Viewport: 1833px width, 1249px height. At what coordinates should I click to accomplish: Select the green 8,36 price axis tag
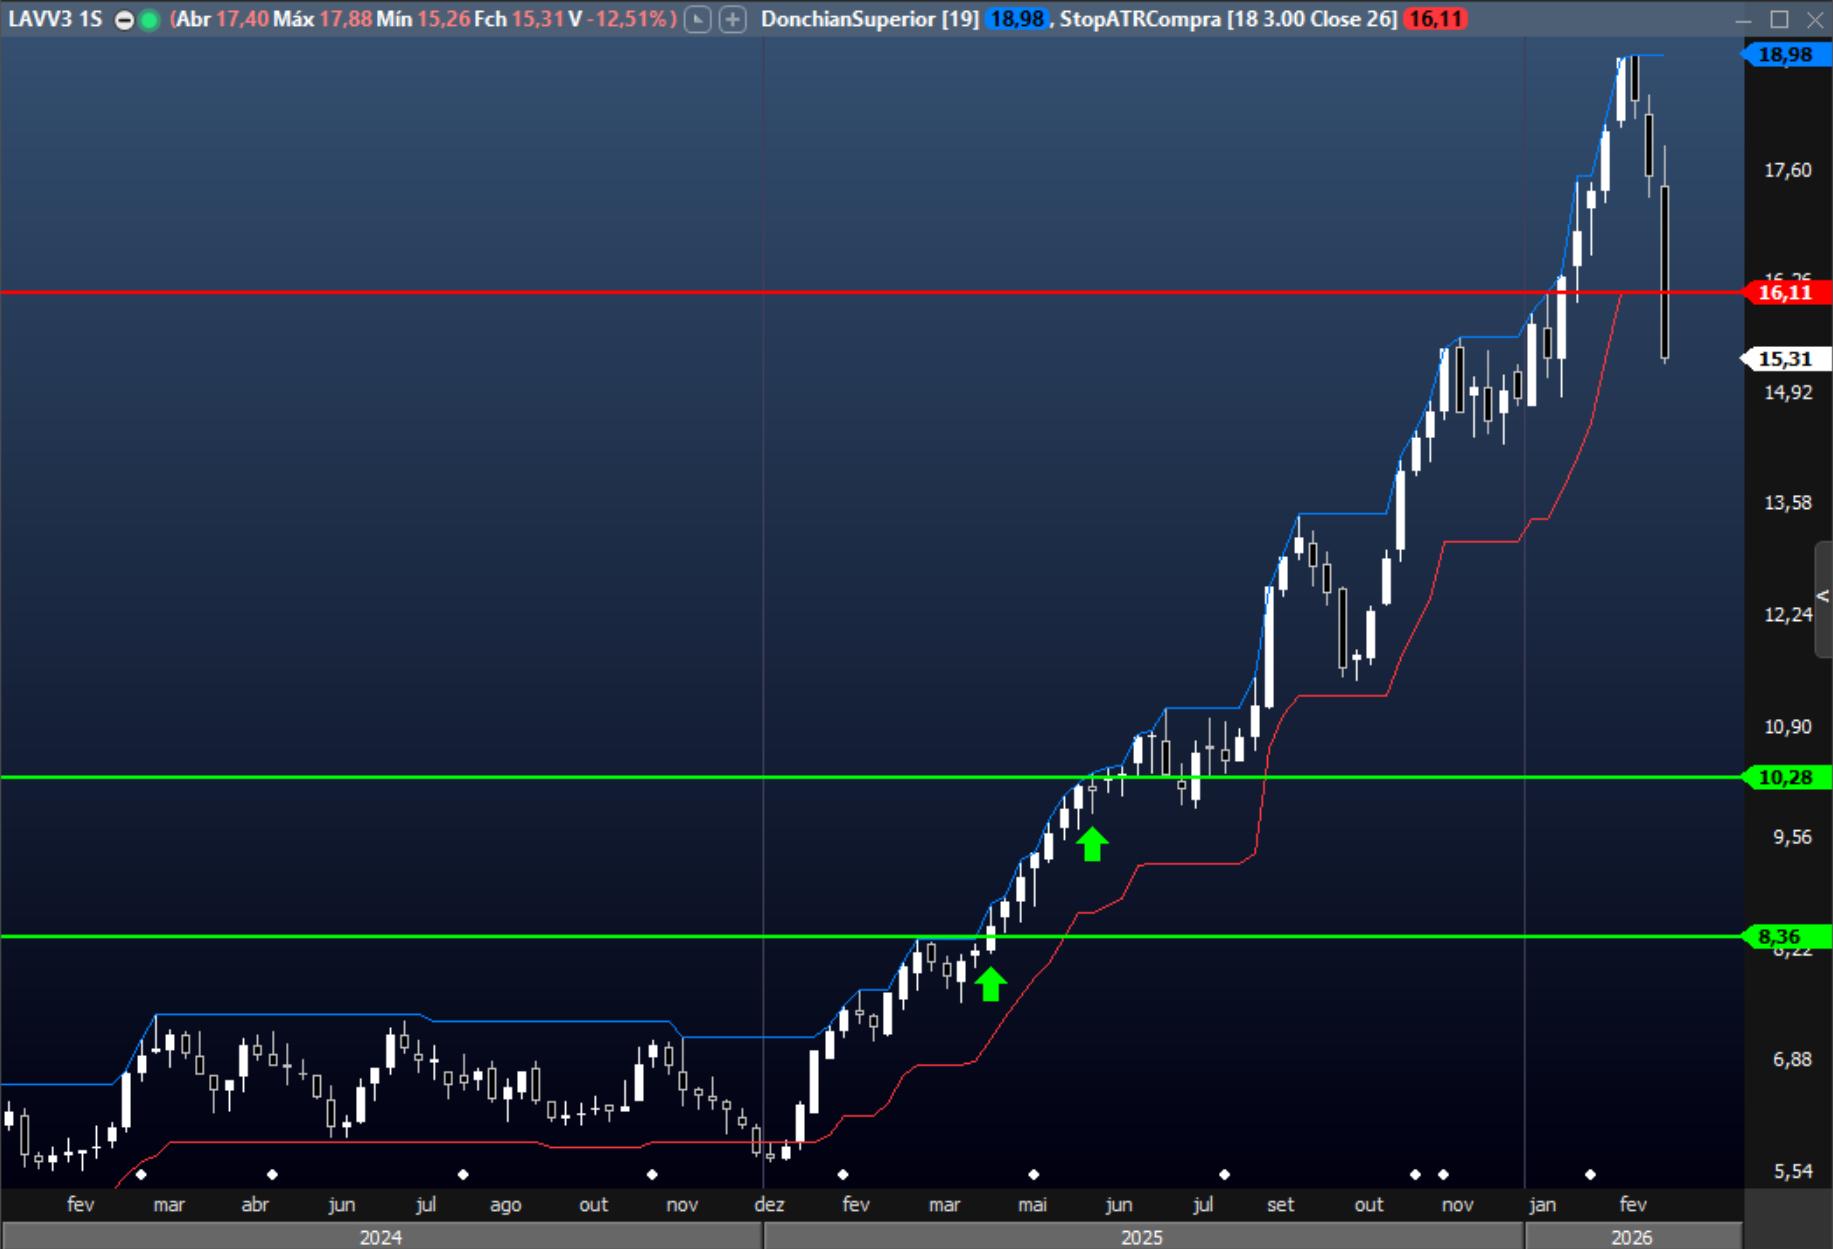tap(1785, 936)
